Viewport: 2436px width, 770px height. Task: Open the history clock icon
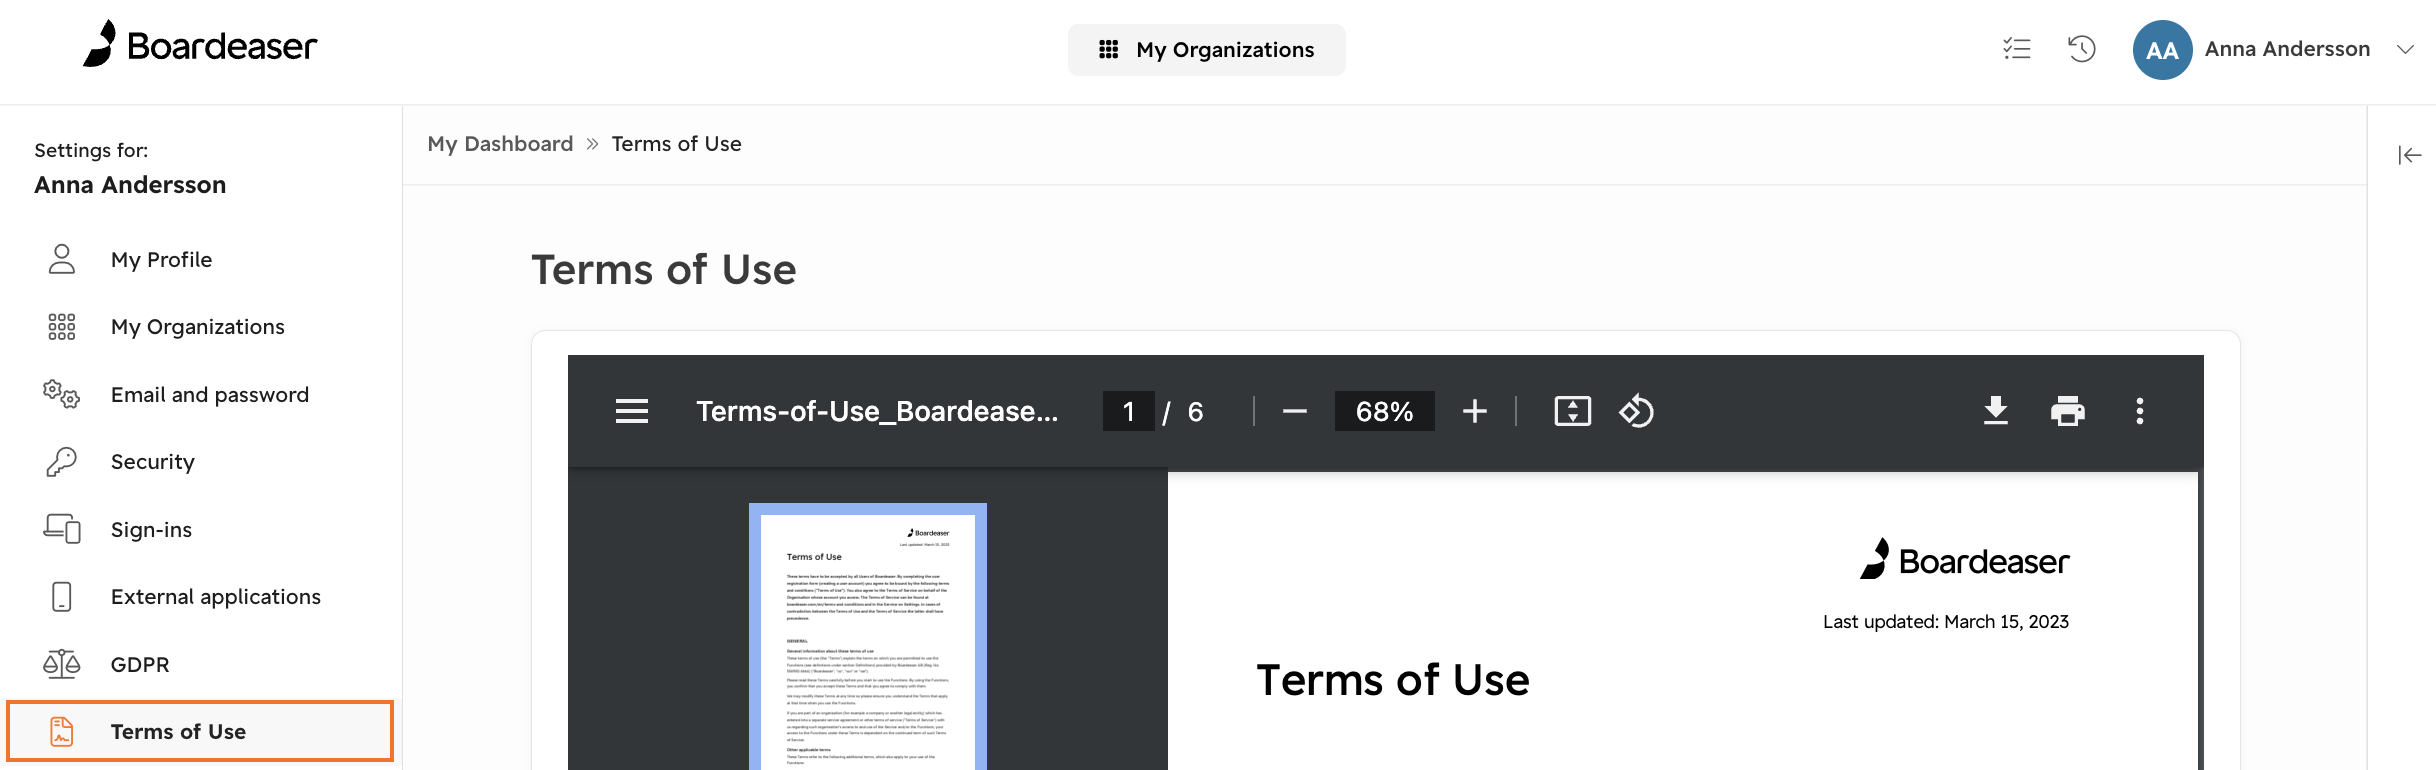[2082, 49]
